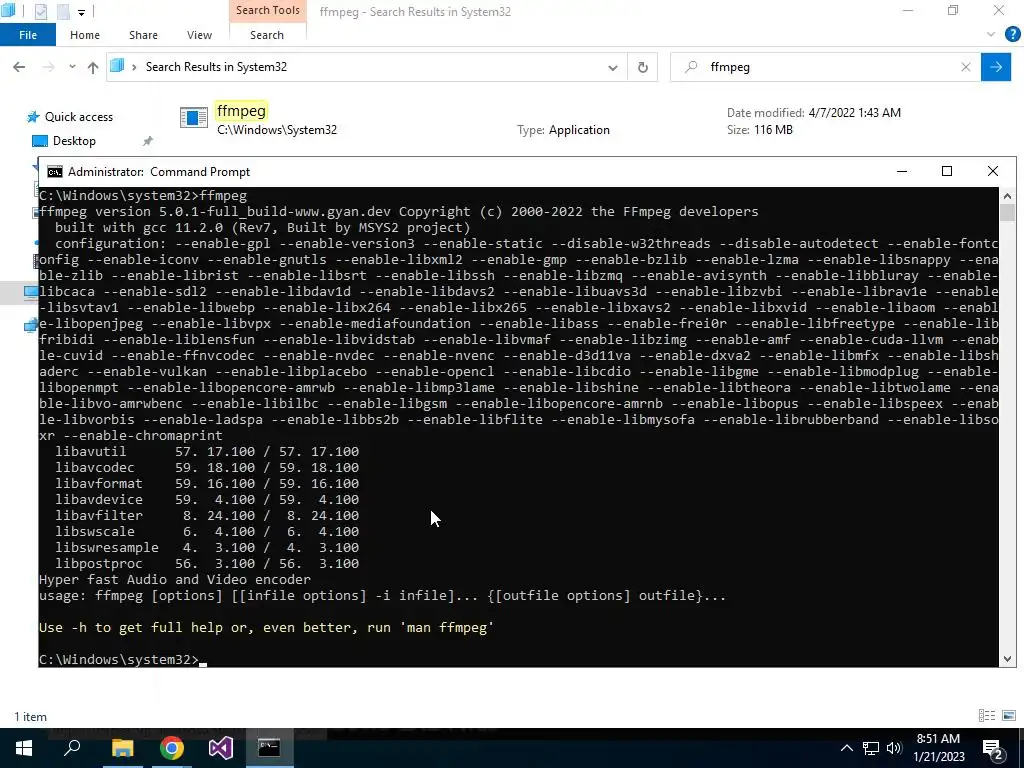1024x768 pixels.
Task: Click the Search Tools contextual tab
Action: click(x=268, y=10)
